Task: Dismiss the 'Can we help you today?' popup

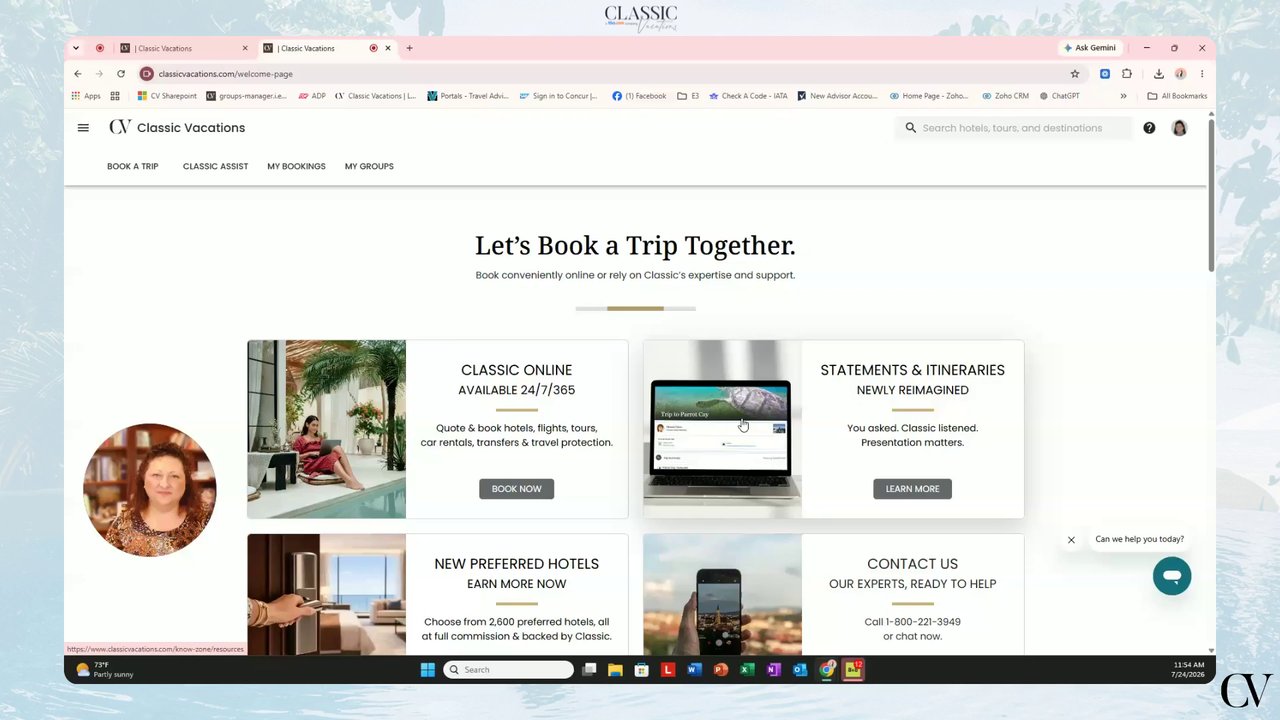Action: (1071, 540)
